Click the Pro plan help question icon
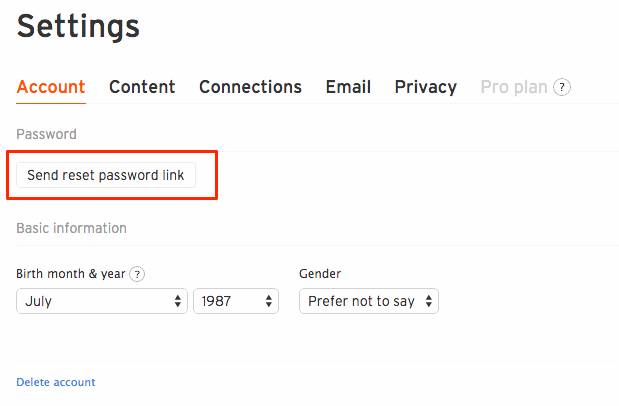 click(x=562, y=87)
